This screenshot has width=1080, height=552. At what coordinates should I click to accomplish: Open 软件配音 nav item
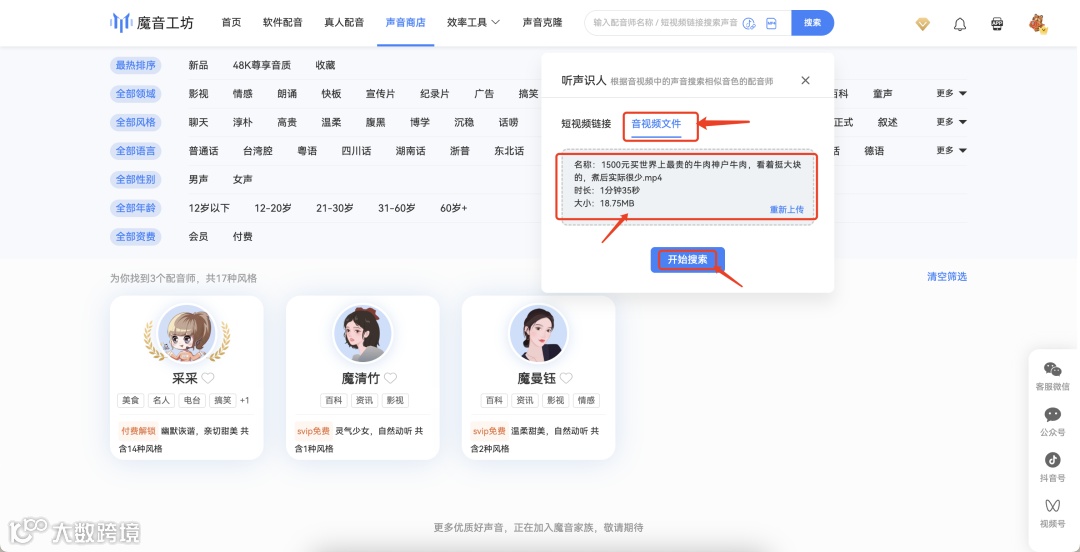(282, 23)
